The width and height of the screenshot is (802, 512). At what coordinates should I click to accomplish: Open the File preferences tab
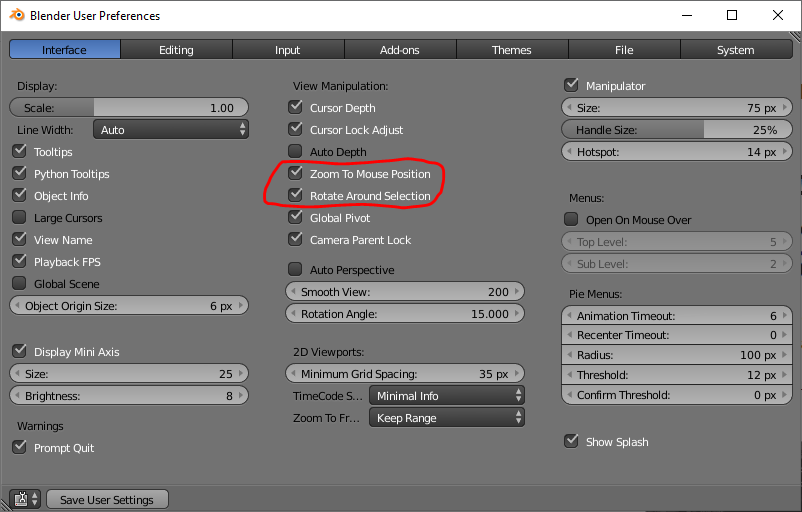point(624,50)
